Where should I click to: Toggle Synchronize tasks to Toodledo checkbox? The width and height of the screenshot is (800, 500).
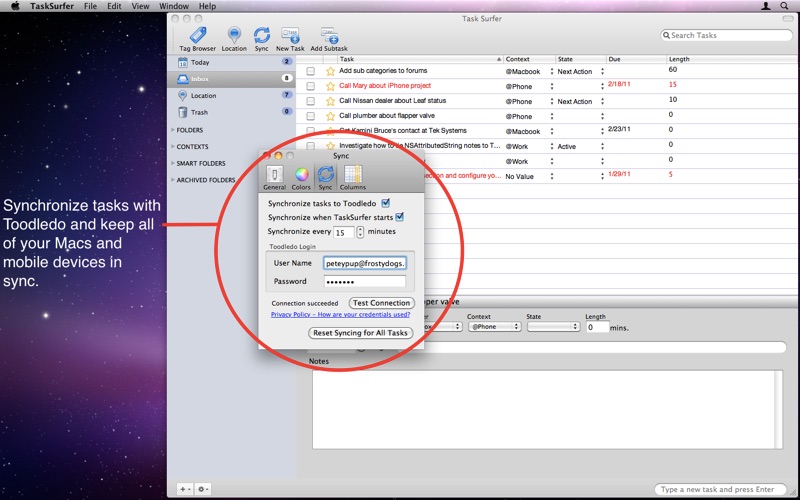[x=386, y=203]
